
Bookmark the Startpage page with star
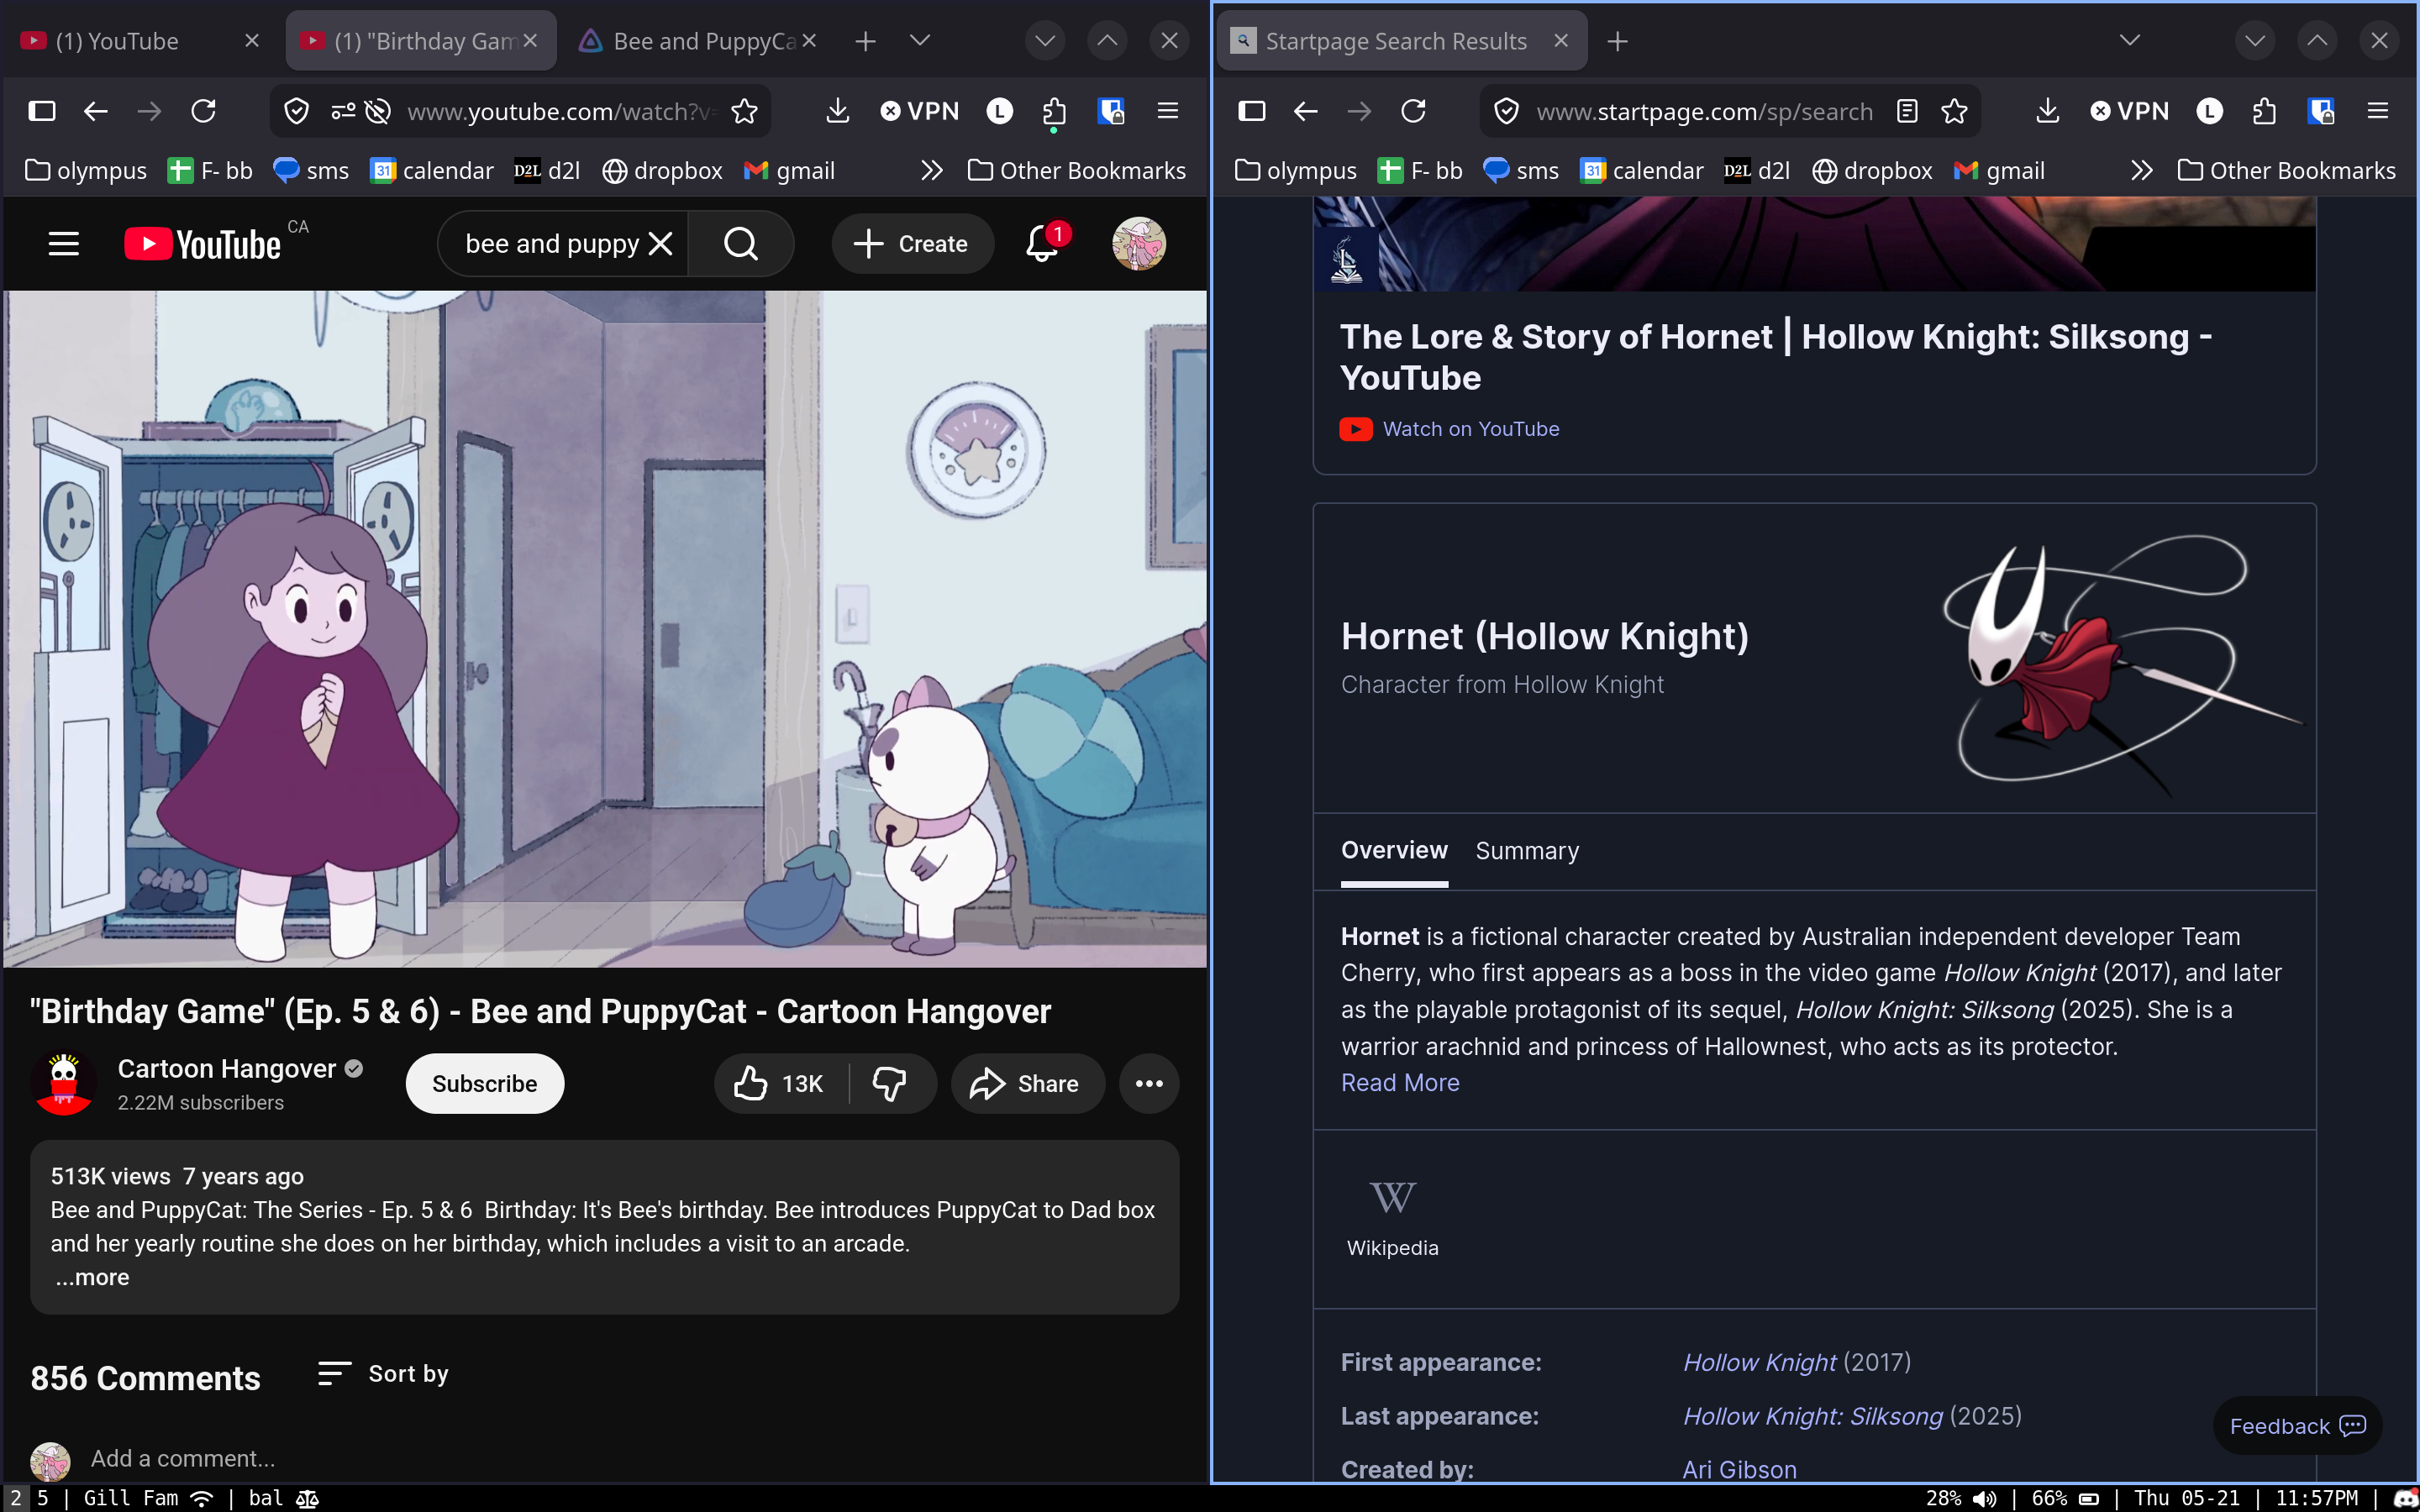pyautogui.click(x=1954, y=111)
